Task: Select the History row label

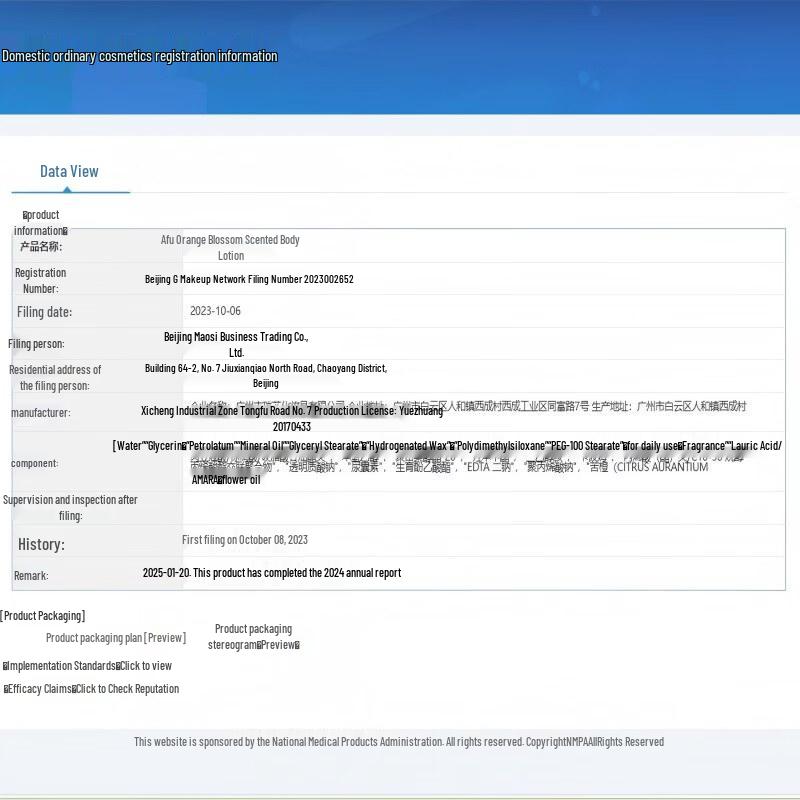Action: [41, 544]
